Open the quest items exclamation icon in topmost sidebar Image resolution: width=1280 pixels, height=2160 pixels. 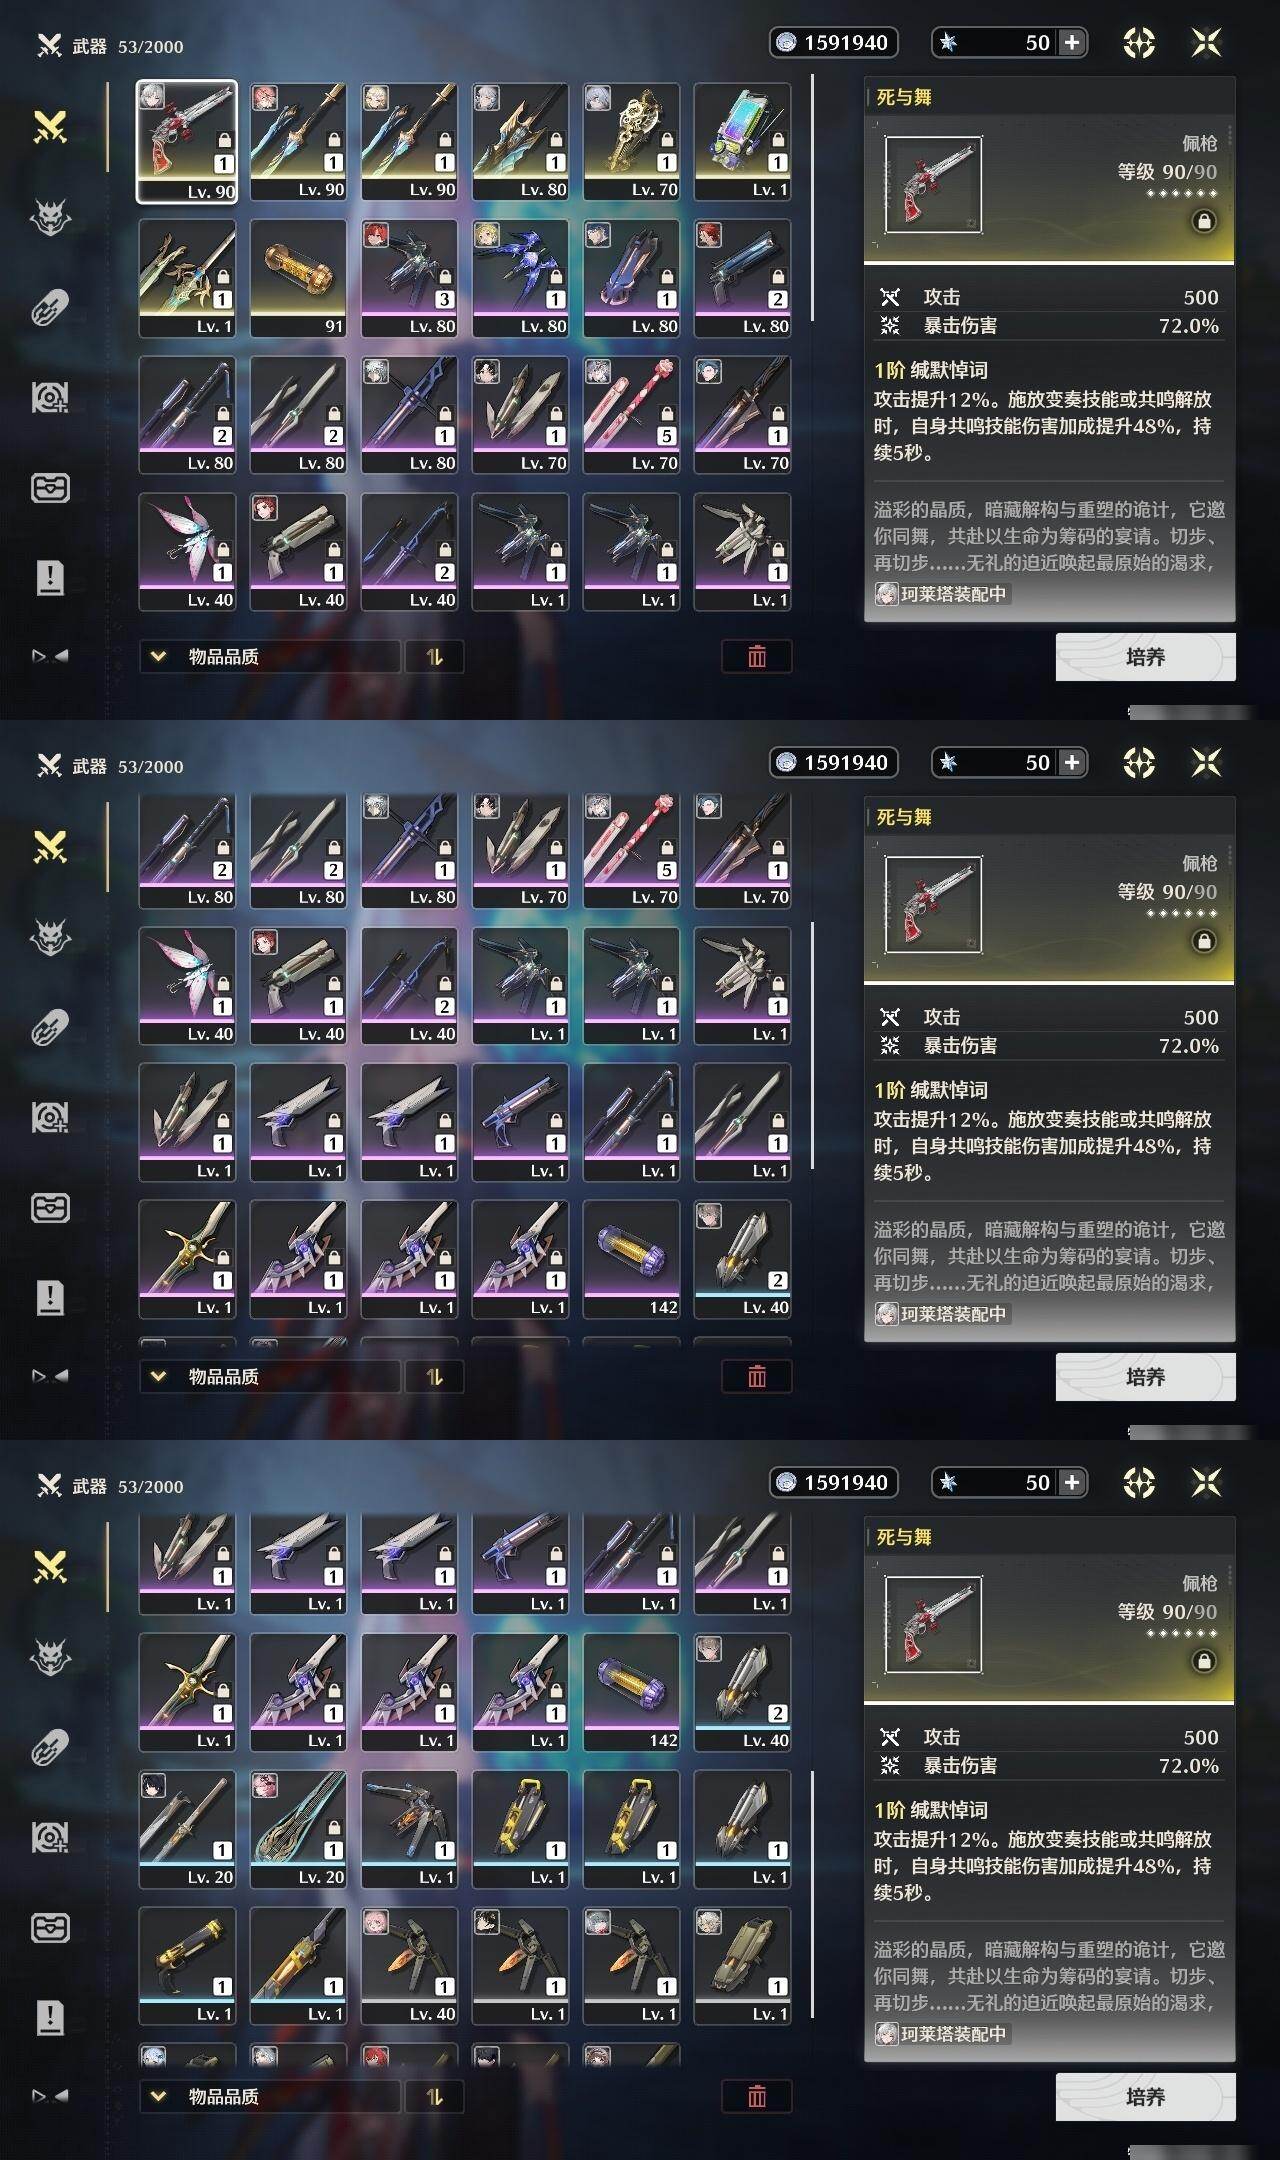50,577
